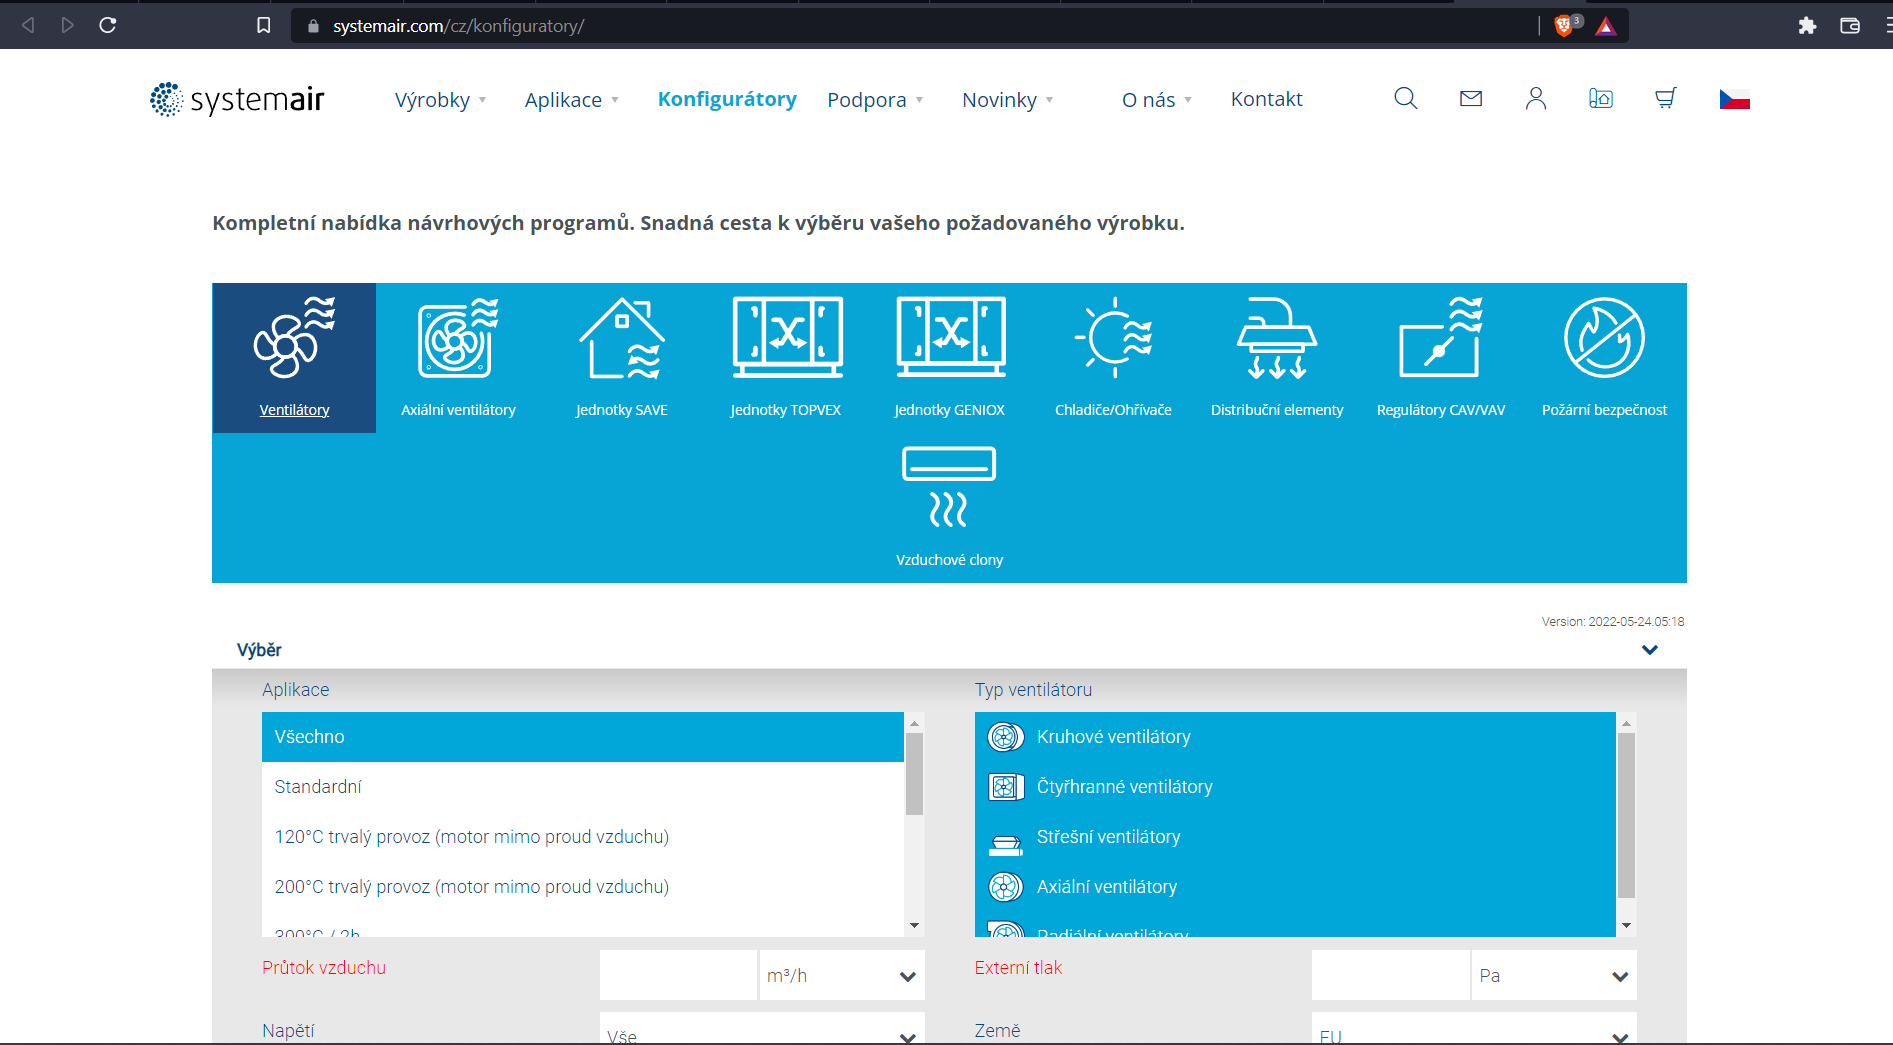Image resolution: width=1893 pixels, height=1045 pixels.
Task: Click the systemair logo
Action: [x=237, y=99]
